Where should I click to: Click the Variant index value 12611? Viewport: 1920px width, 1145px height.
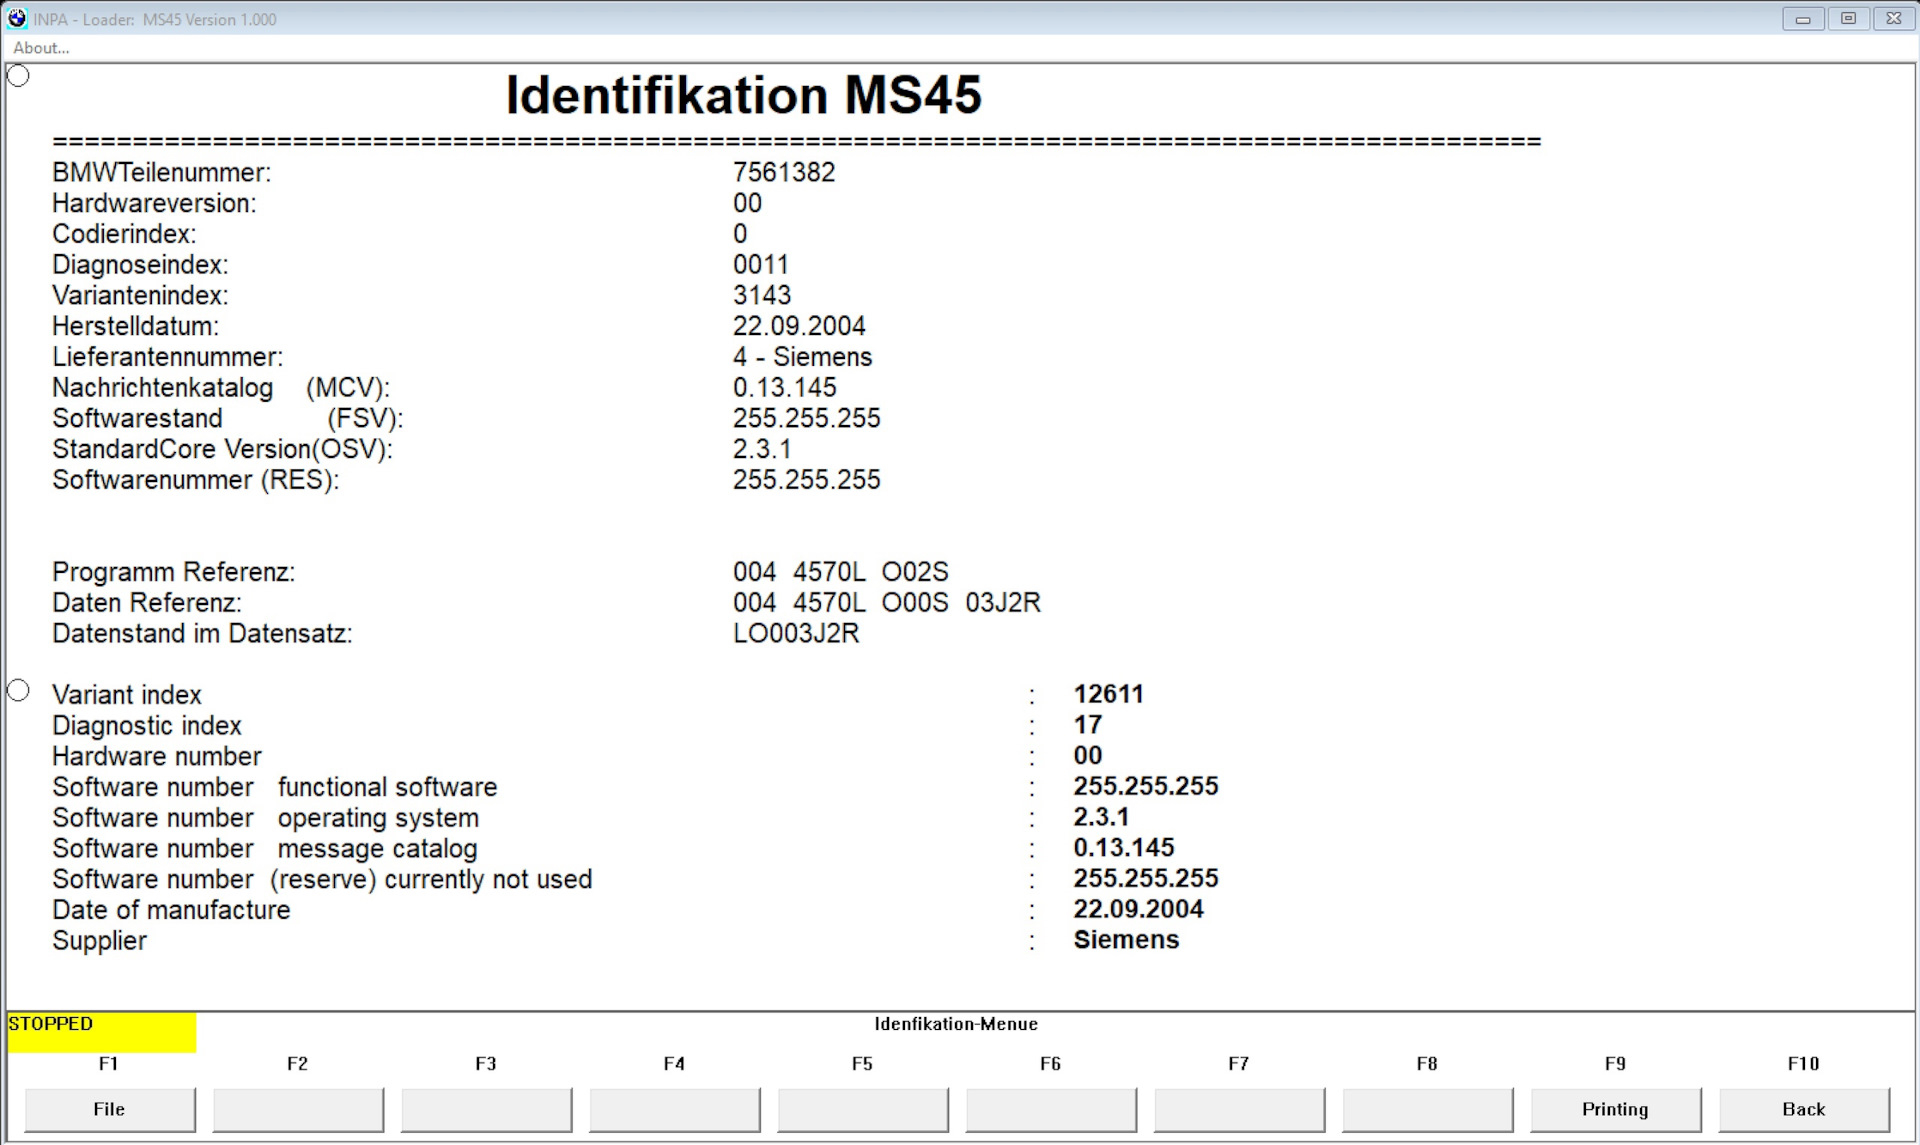(1109, 694)
